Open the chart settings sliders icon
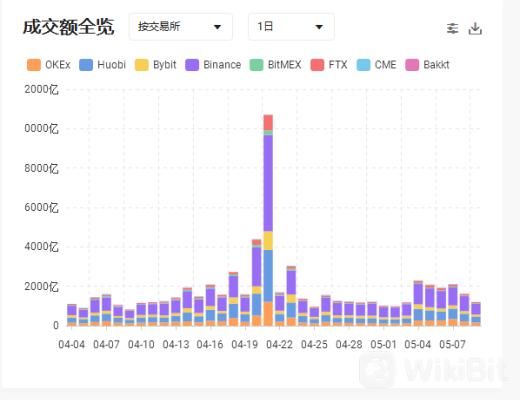520x400 pixels. tap(452, 29)
